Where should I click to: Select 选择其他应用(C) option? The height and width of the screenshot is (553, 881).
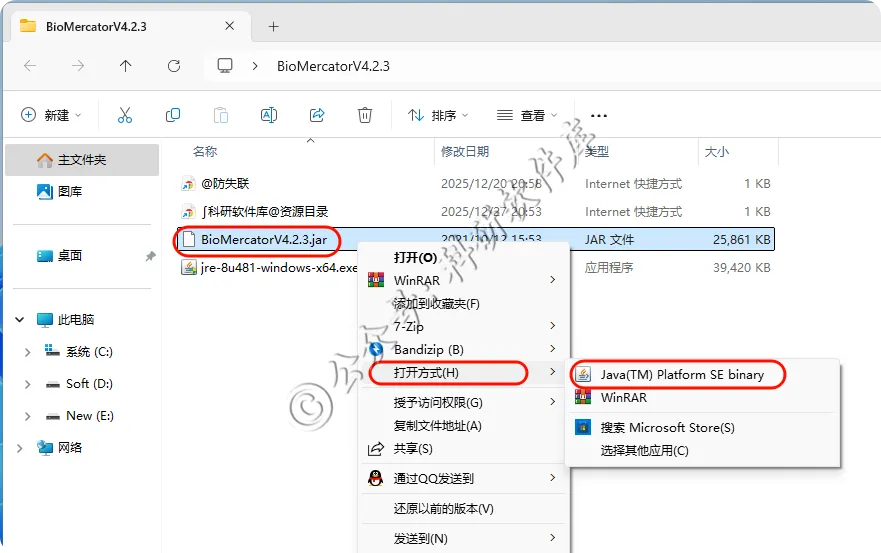pos(702,450)
